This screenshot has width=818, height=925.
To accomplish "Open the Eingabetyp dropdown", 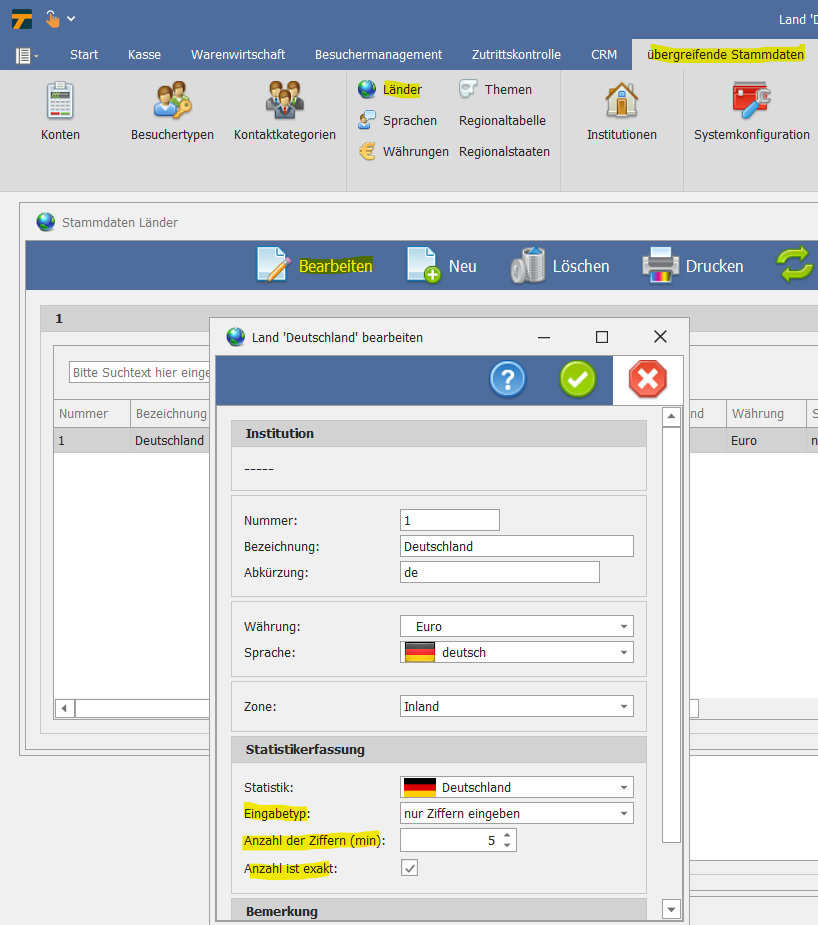I will tap(624, 813).
